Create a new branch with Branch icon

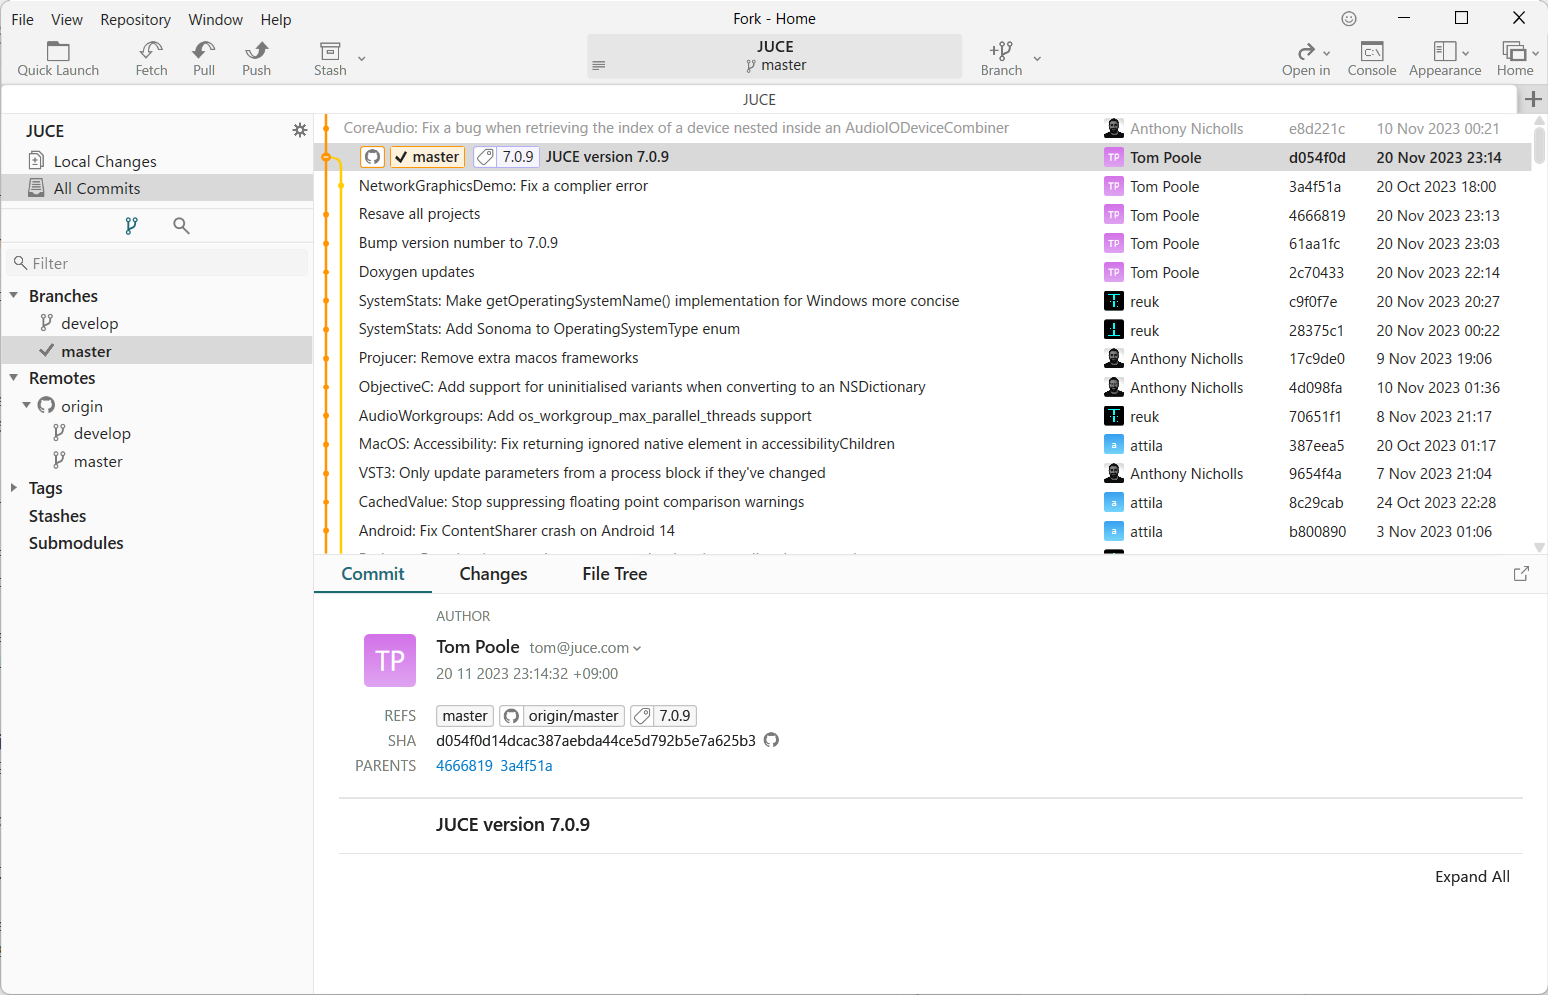[x=1001, y=59]
